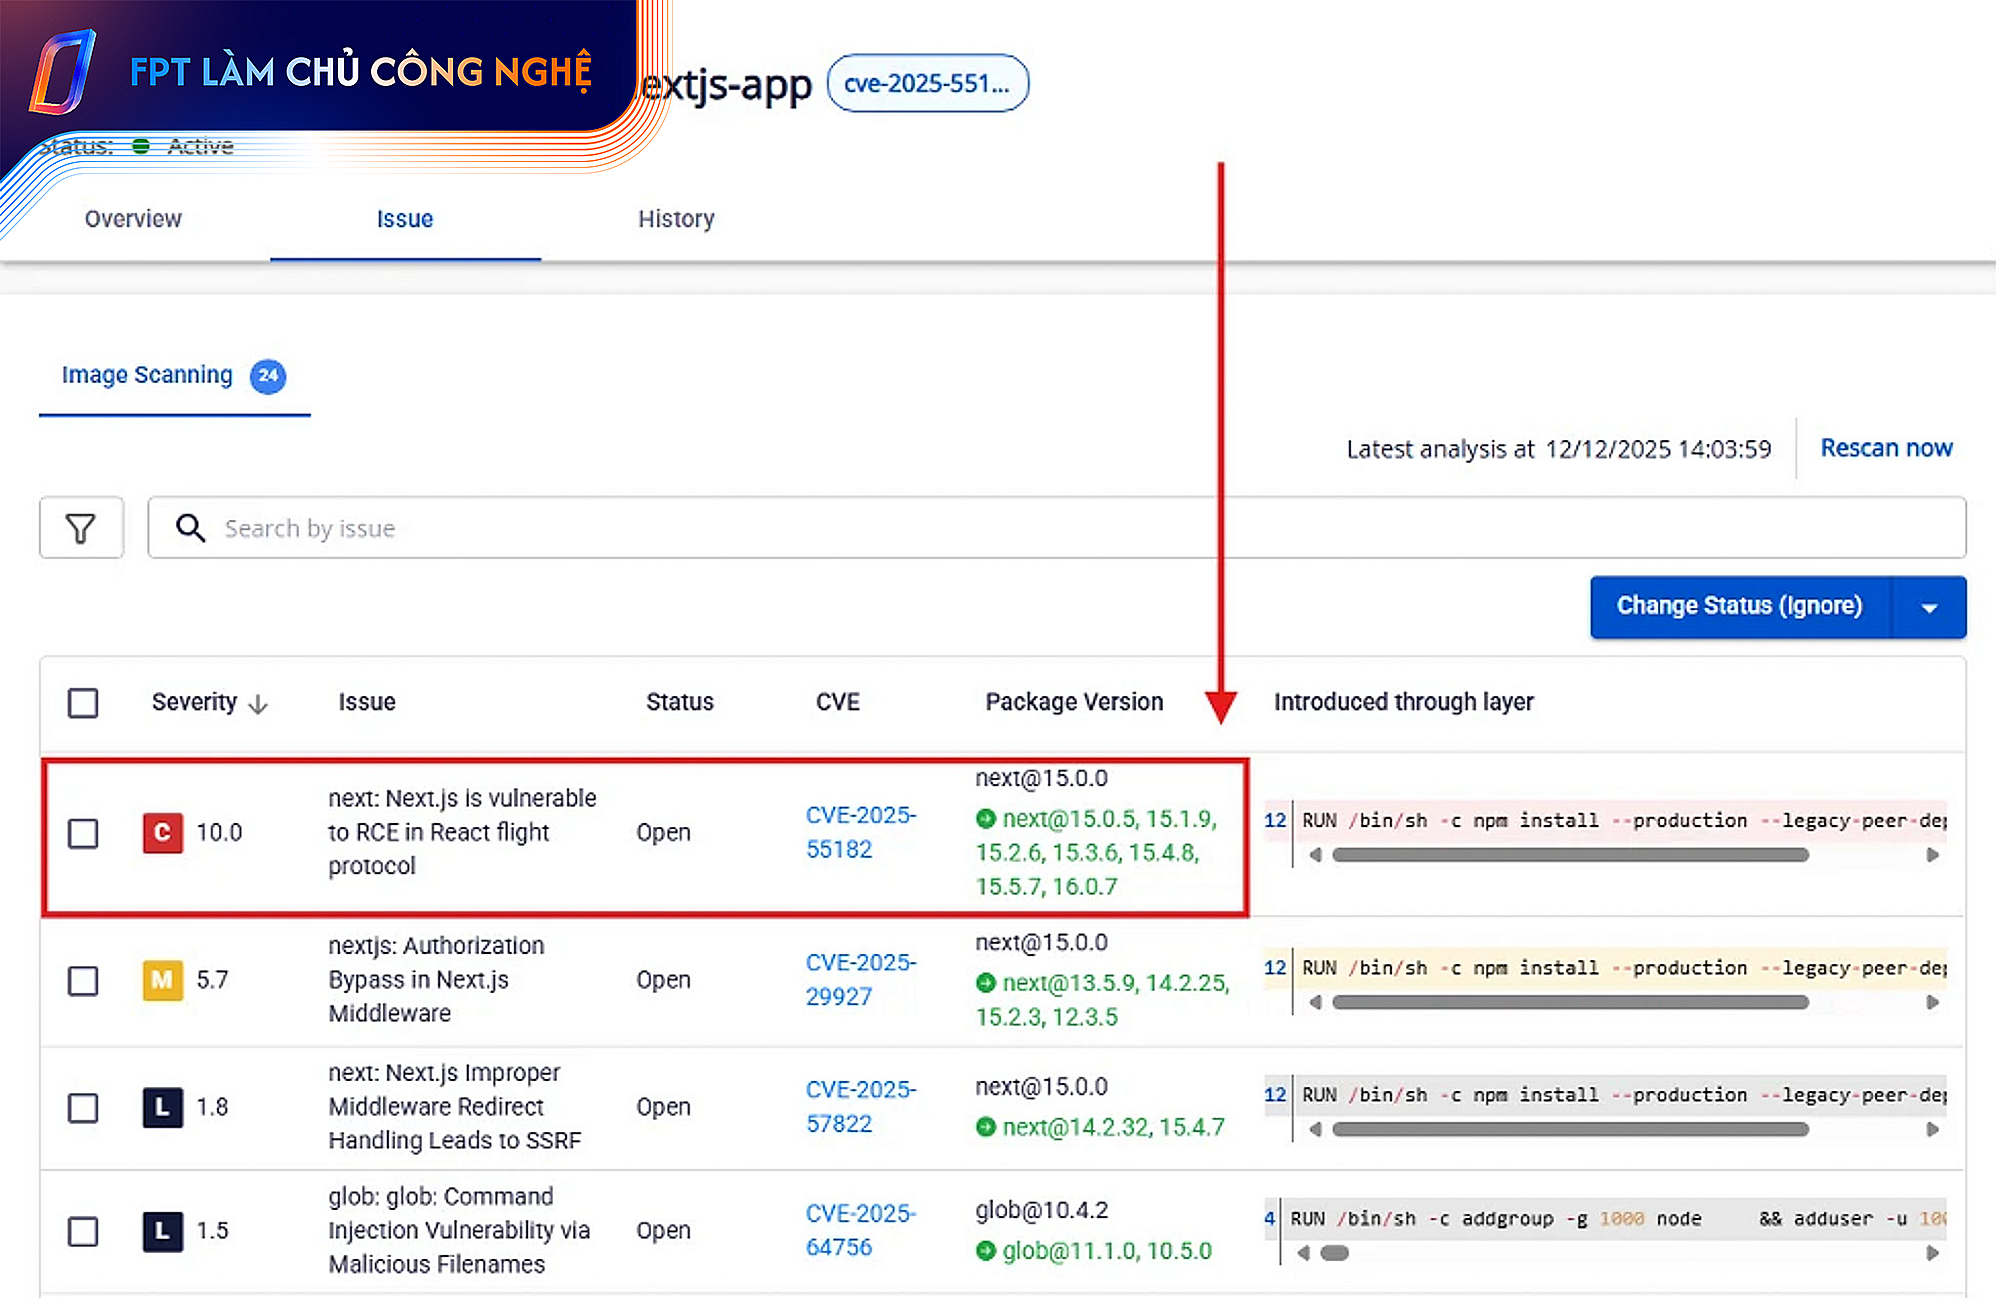Switch to the Overview tab

(133, 219)
